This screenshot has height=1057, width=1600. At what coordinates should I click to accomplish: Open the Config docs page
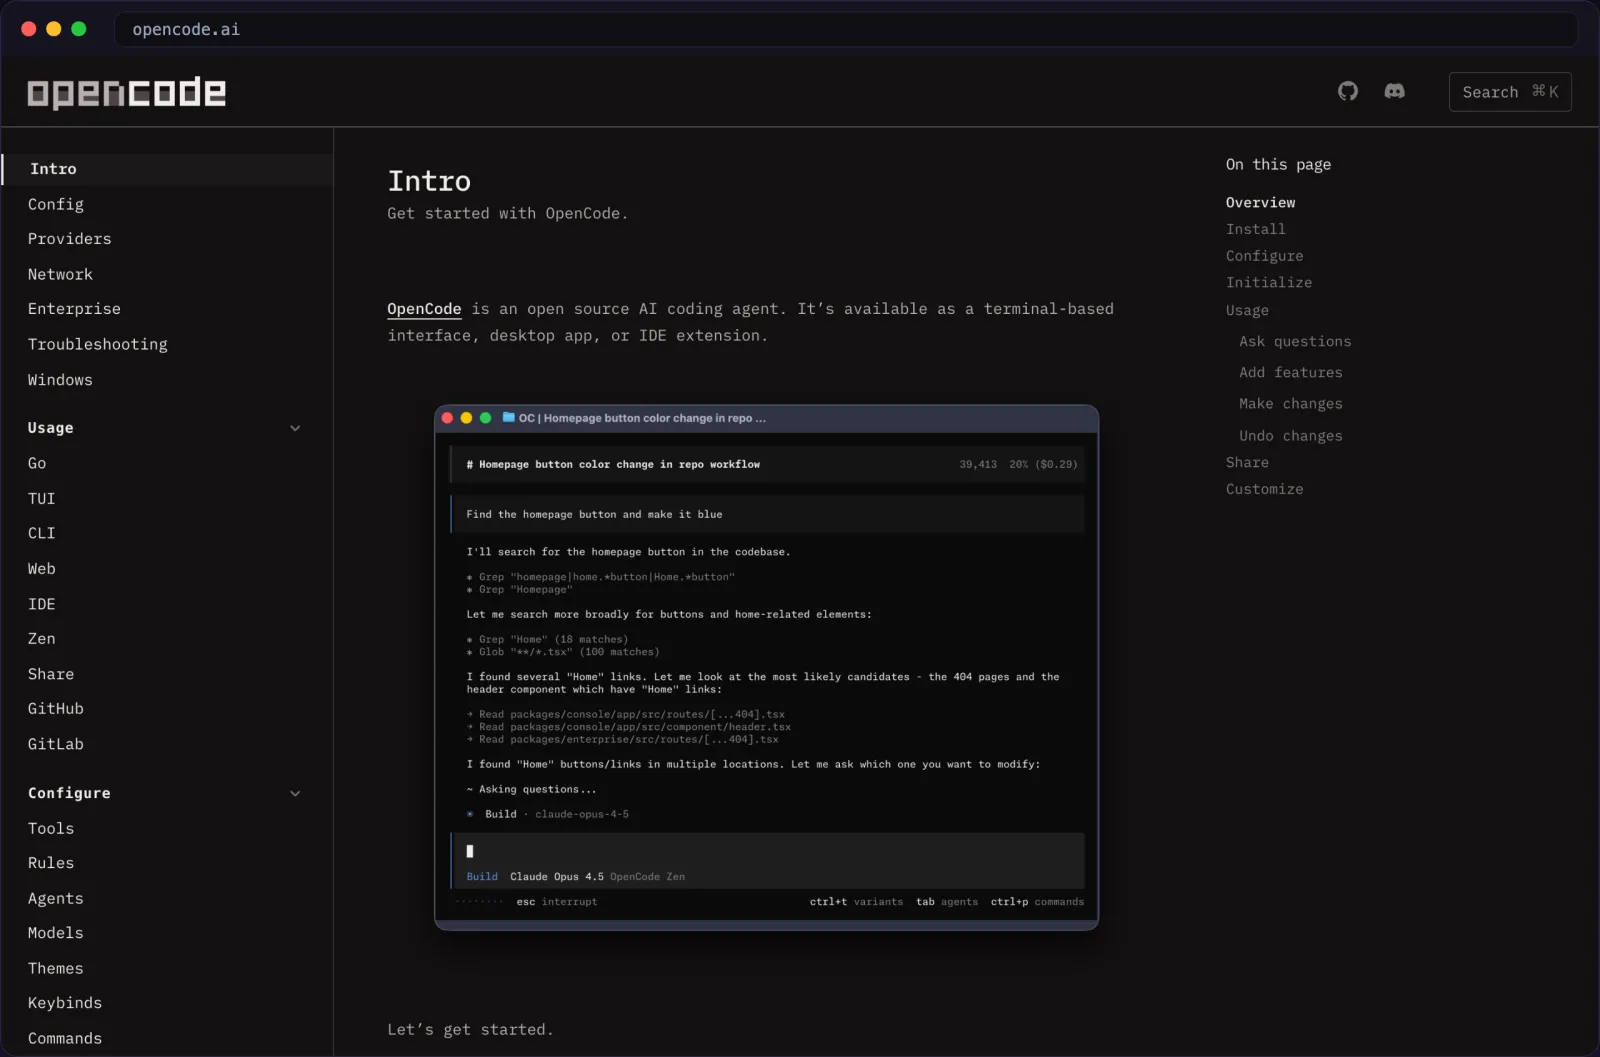coord(56,204)
